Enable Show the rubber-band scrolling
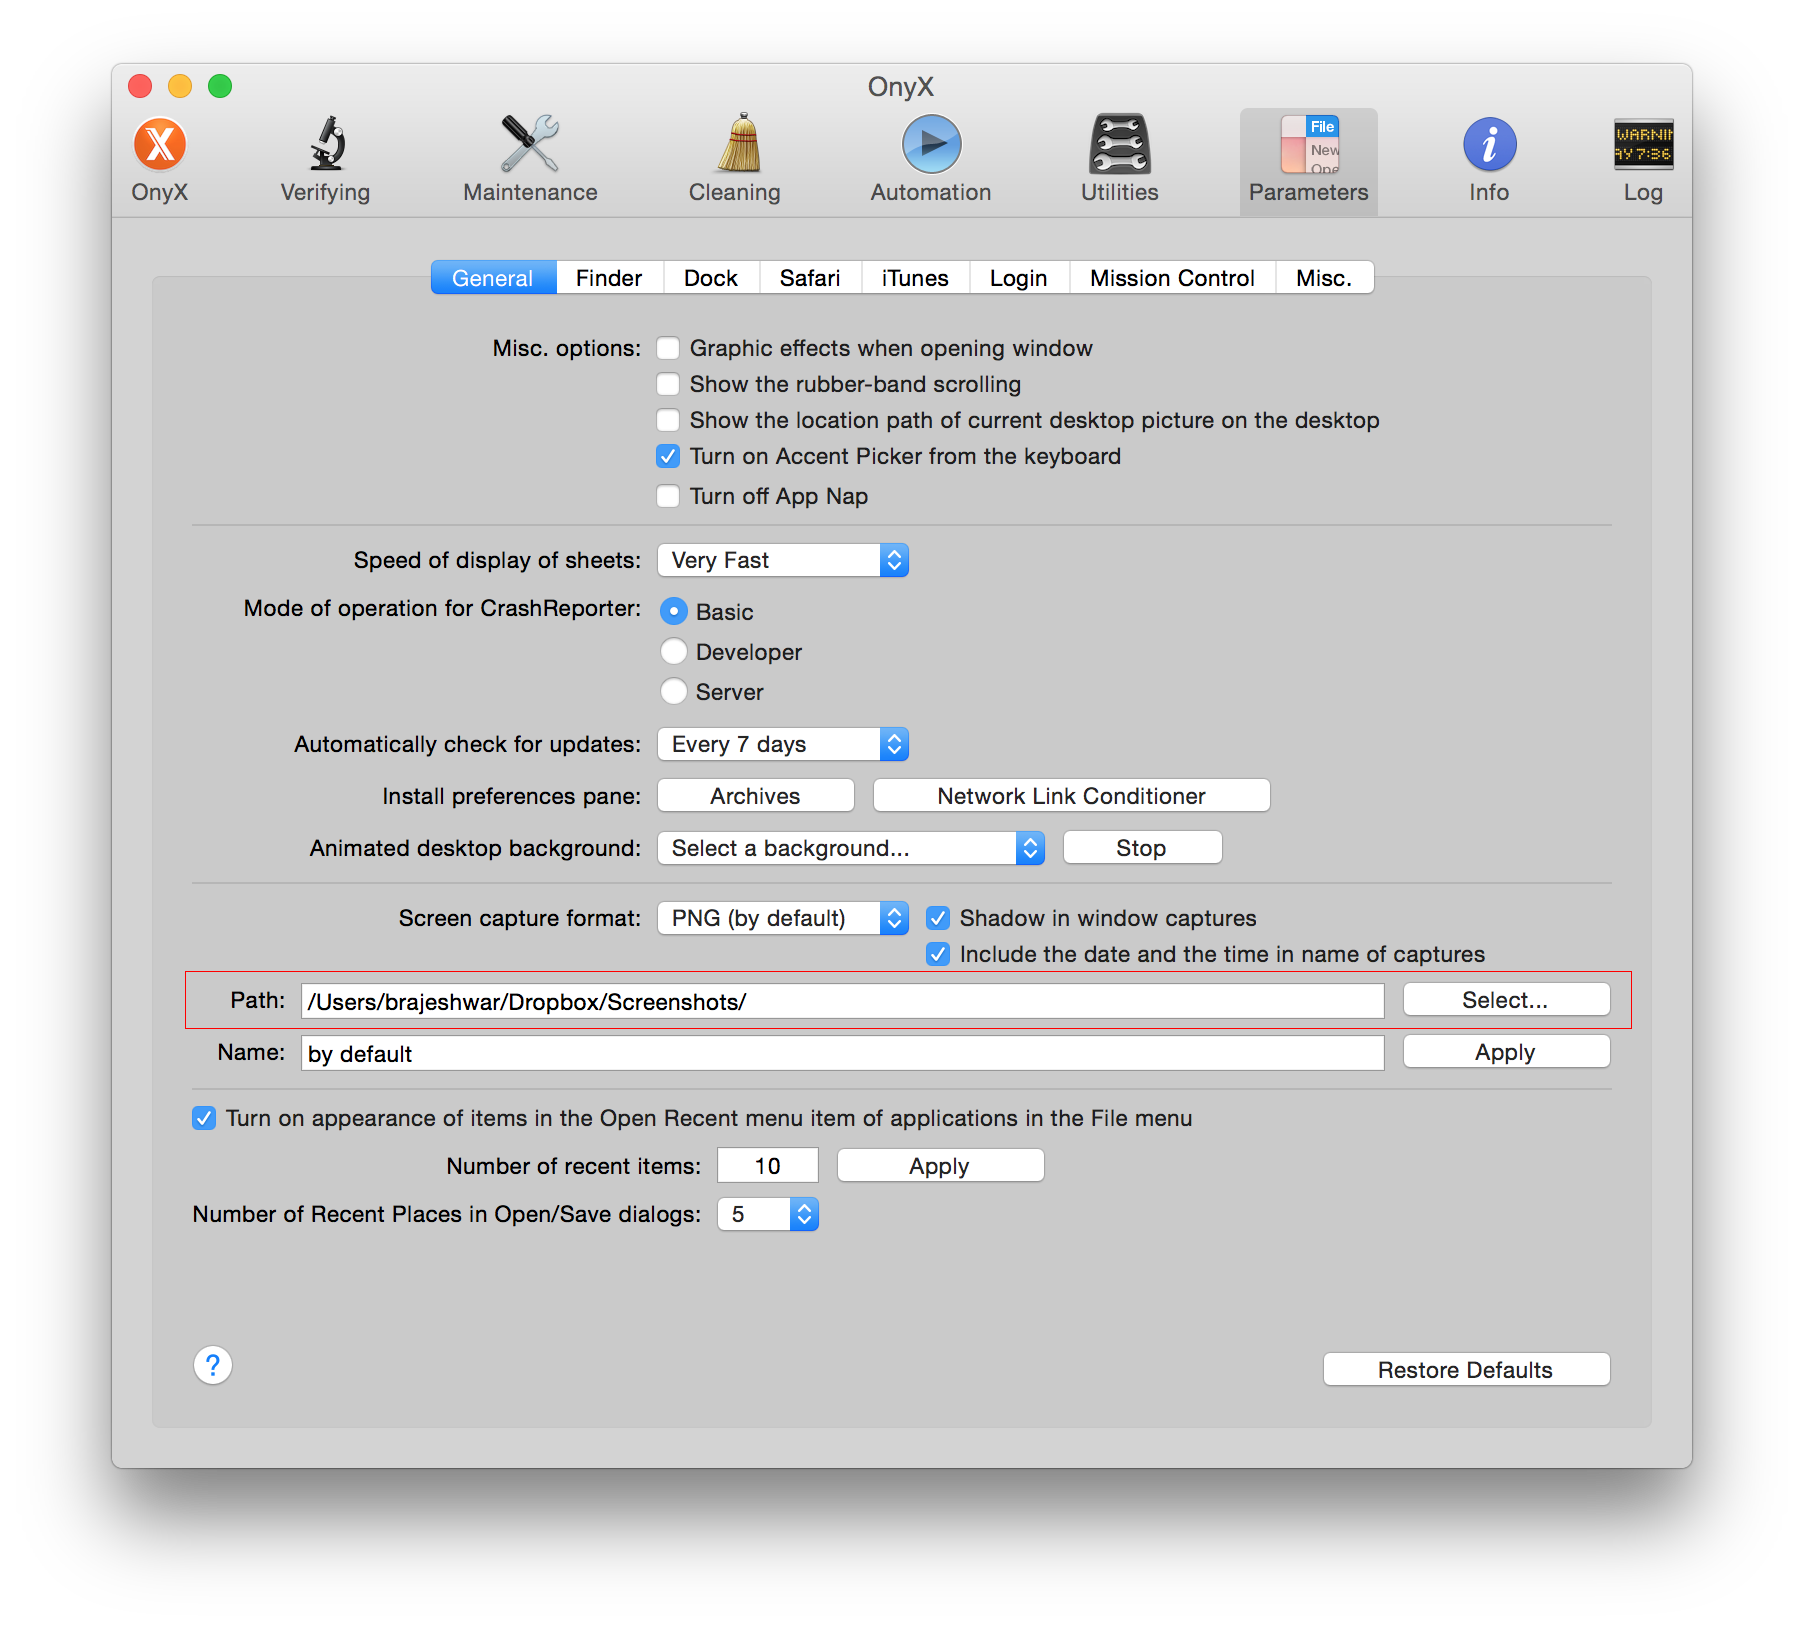This screenshot has height=1628, width=1804. pyautogui.click(x=668, y=384)
